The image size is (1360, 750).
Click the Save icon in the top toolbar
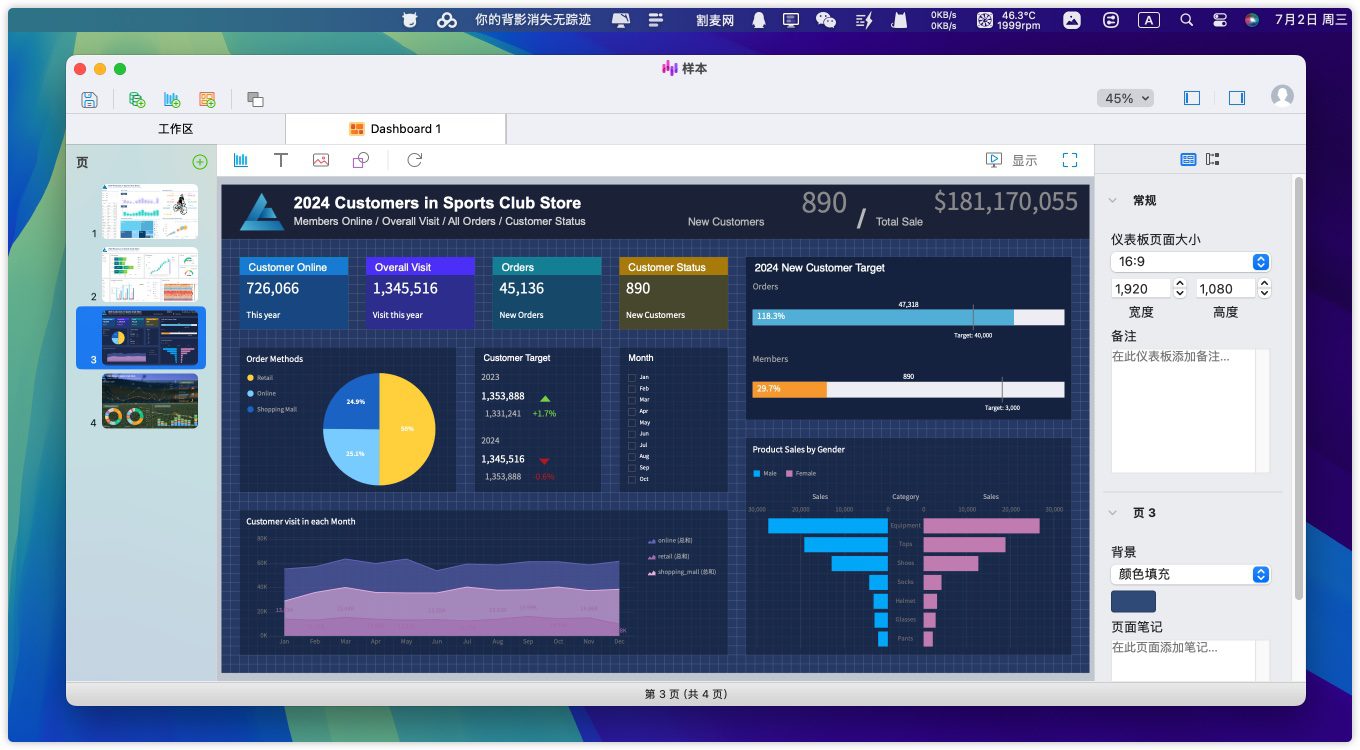coord(89,99)
